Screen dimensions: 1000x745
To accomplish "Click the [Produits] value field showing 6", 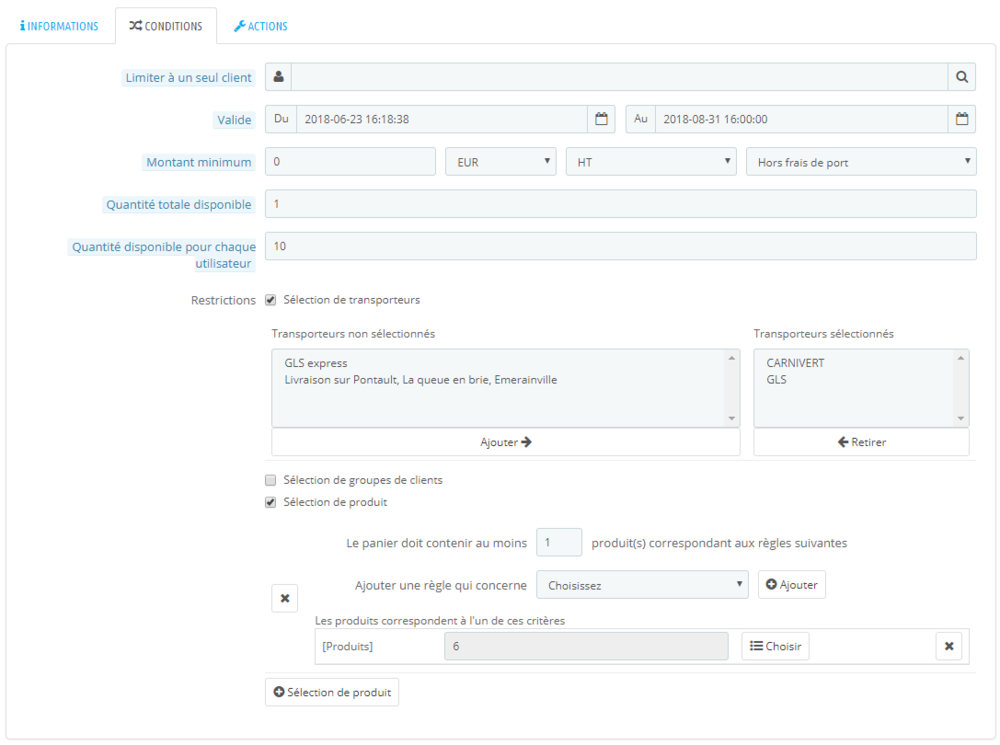I will pos(586,646).
